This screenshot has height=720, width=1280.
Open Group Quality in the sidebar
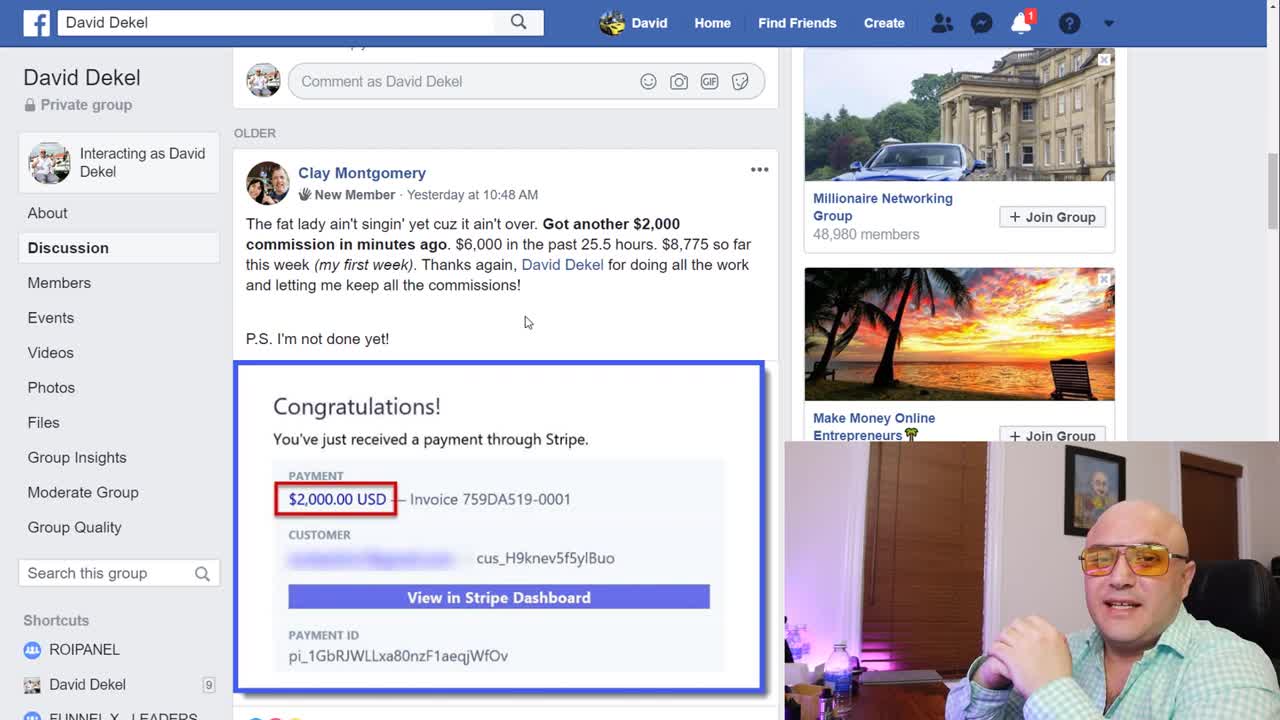click(74, 528)
